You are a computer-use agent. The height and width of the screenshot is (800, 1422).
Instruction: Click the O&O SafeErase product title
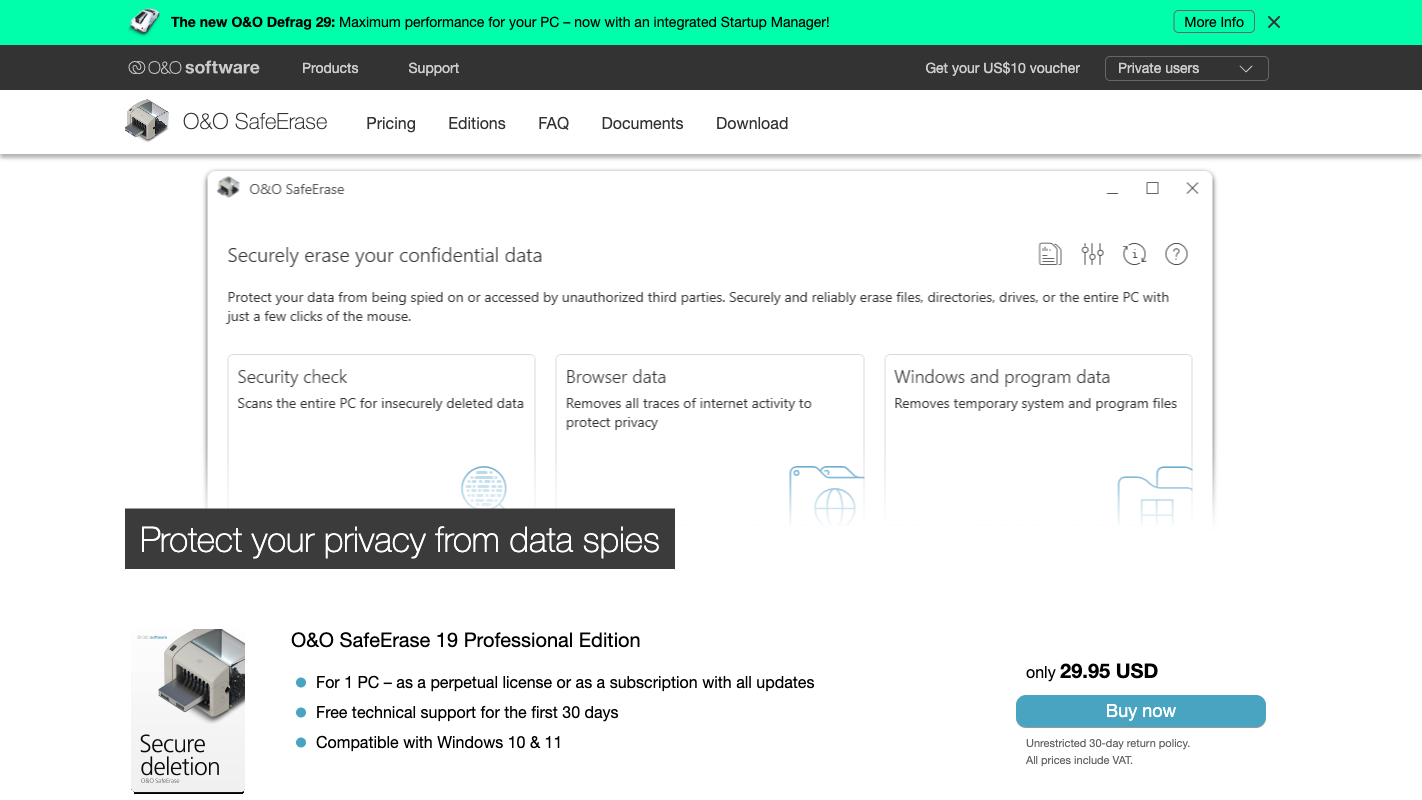[255, 122]
